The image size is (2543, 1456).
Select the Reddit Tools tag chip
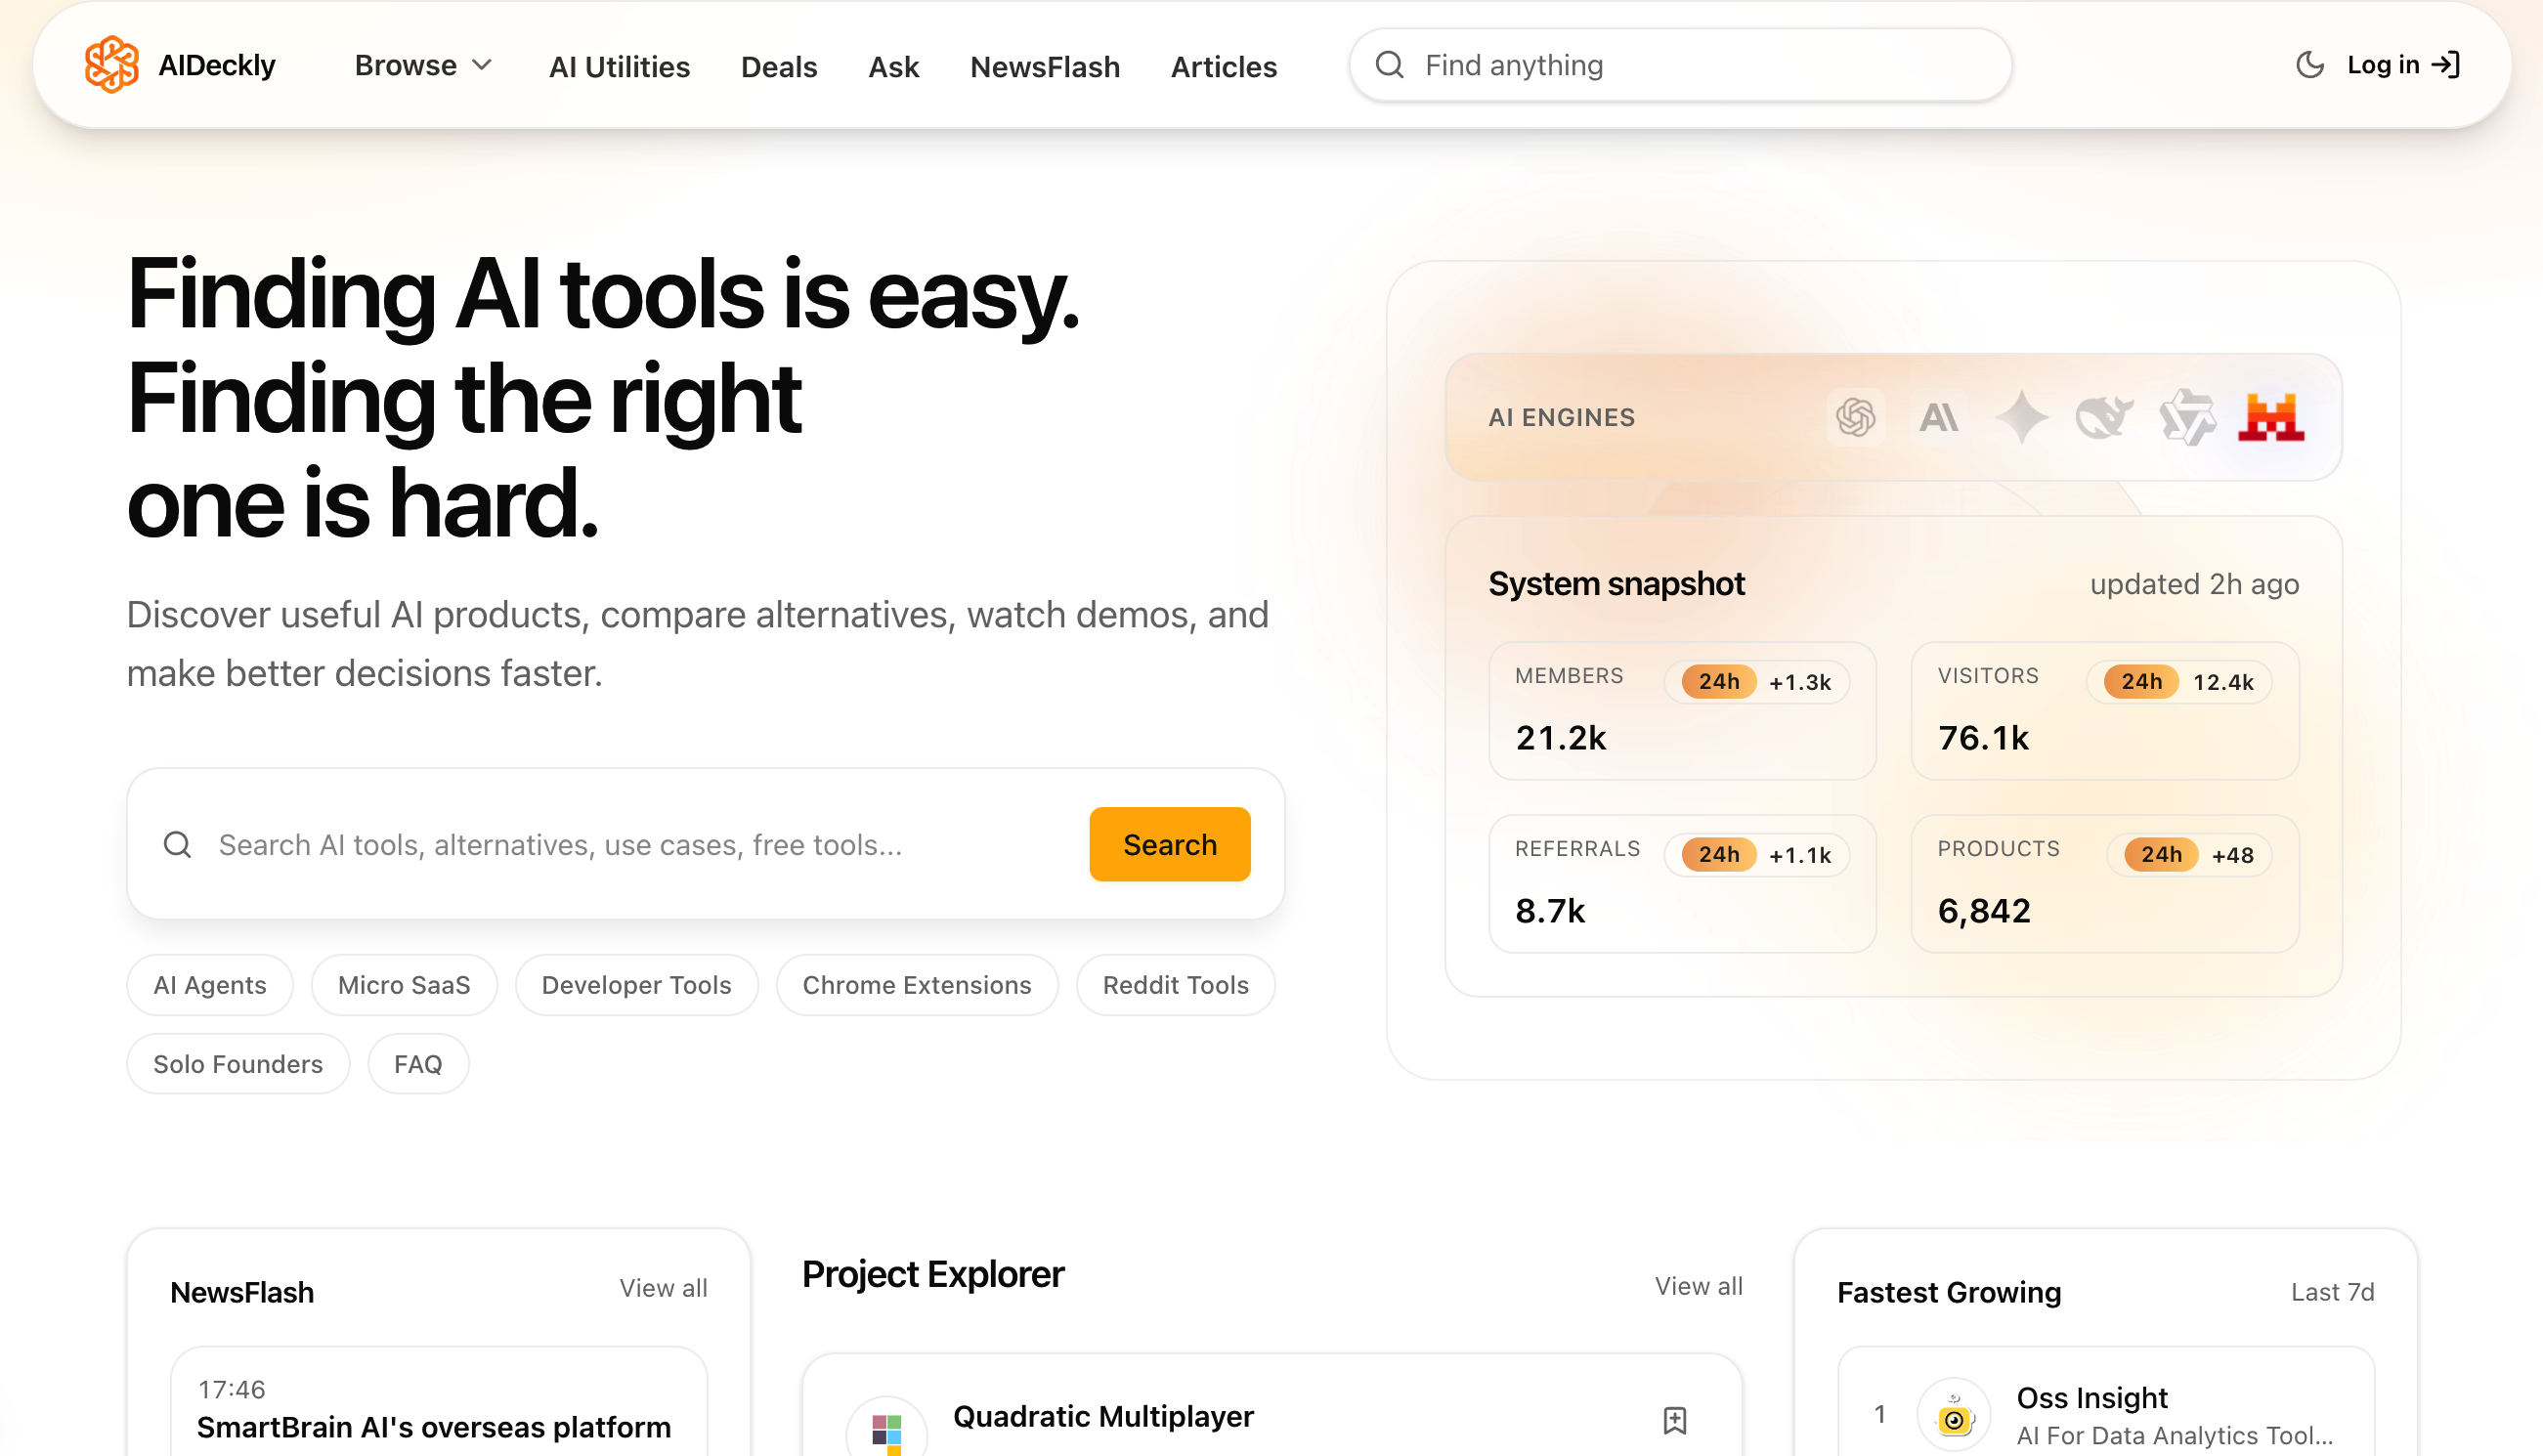coord(1176,985)
